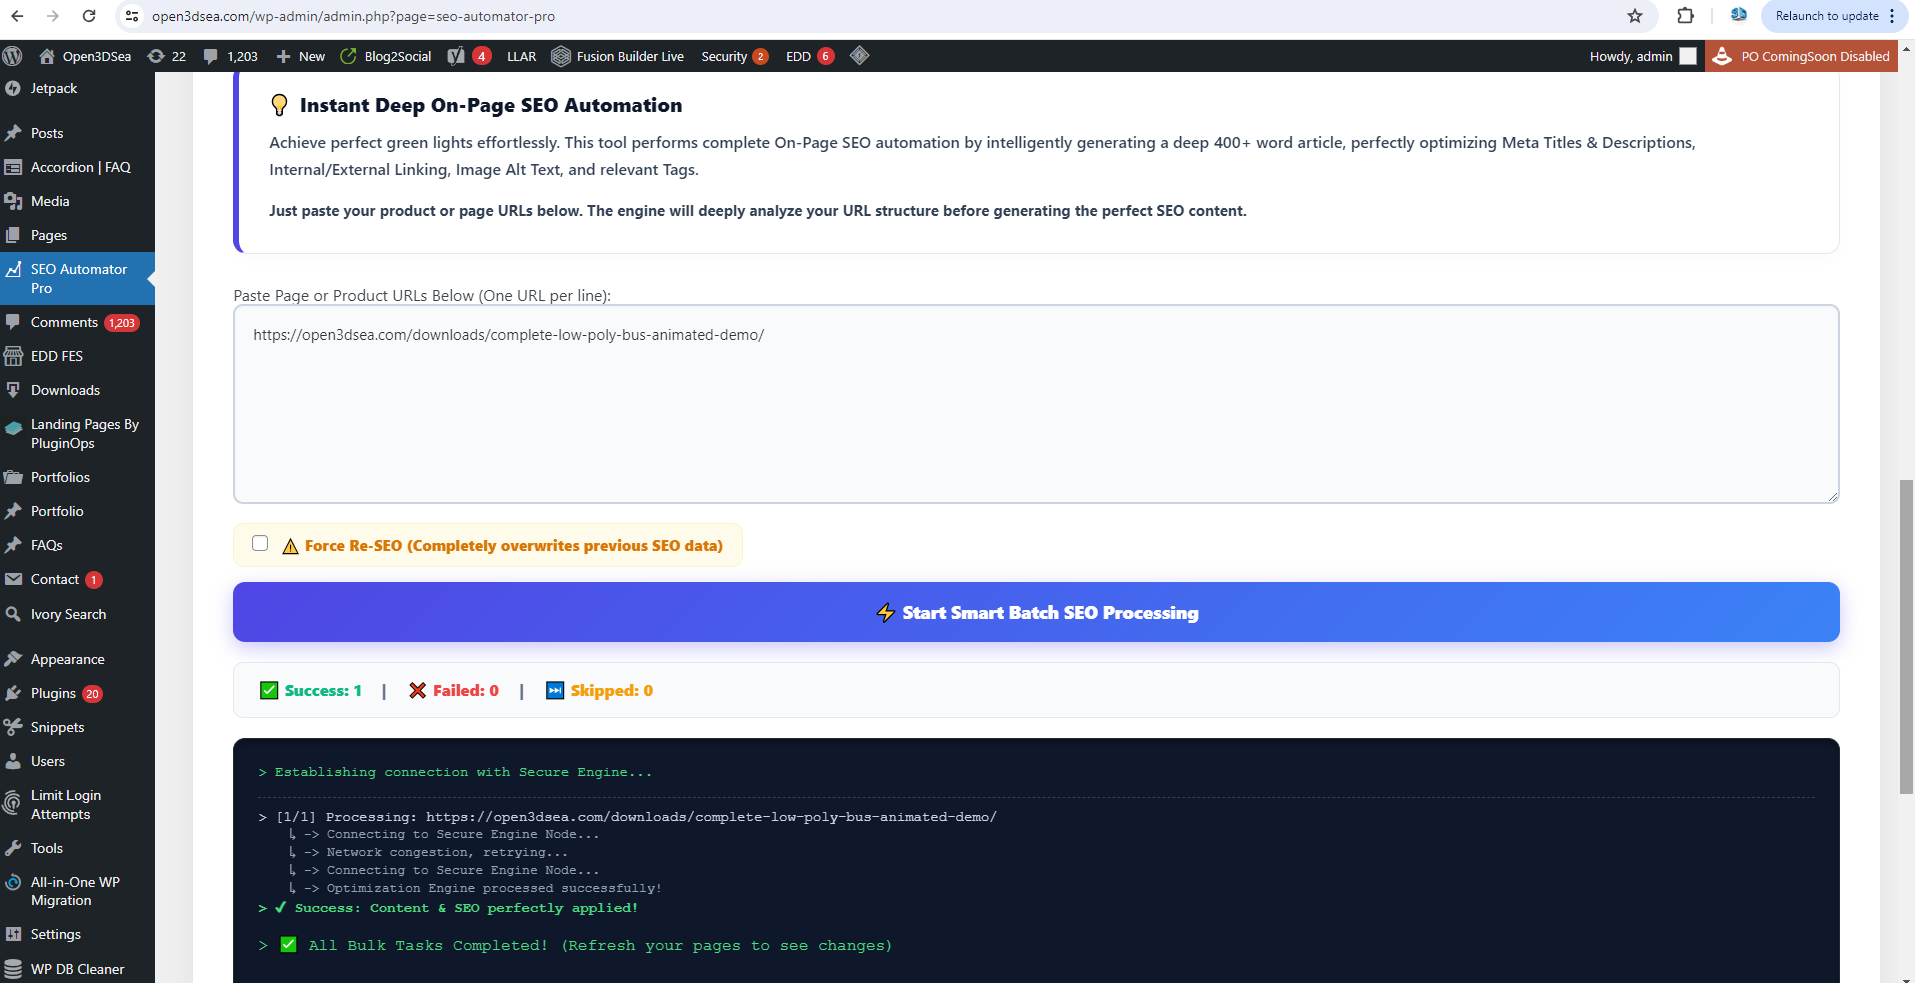Viewport: 1915px width, 983px height.
Task: Open the Howdy, admin account menu
Action: 1642,56
